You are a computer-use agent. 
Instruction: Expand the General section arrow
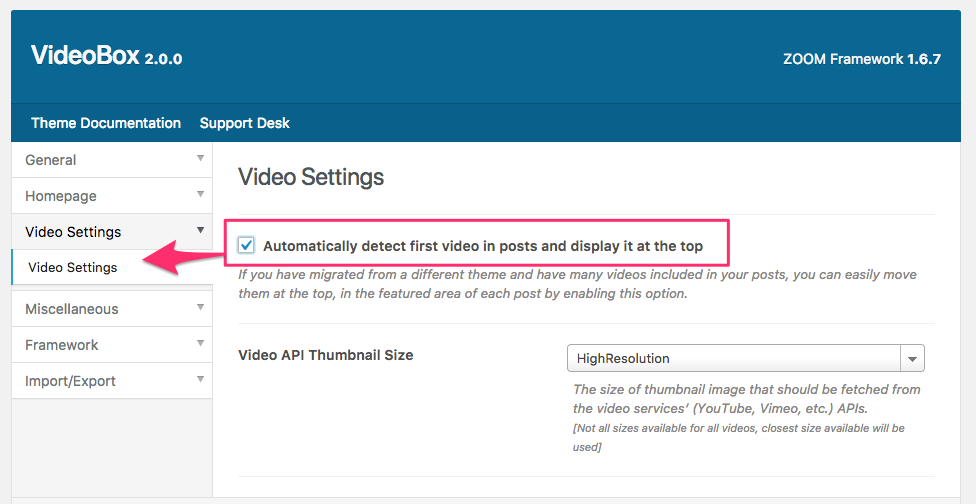[x=200, y=158]
